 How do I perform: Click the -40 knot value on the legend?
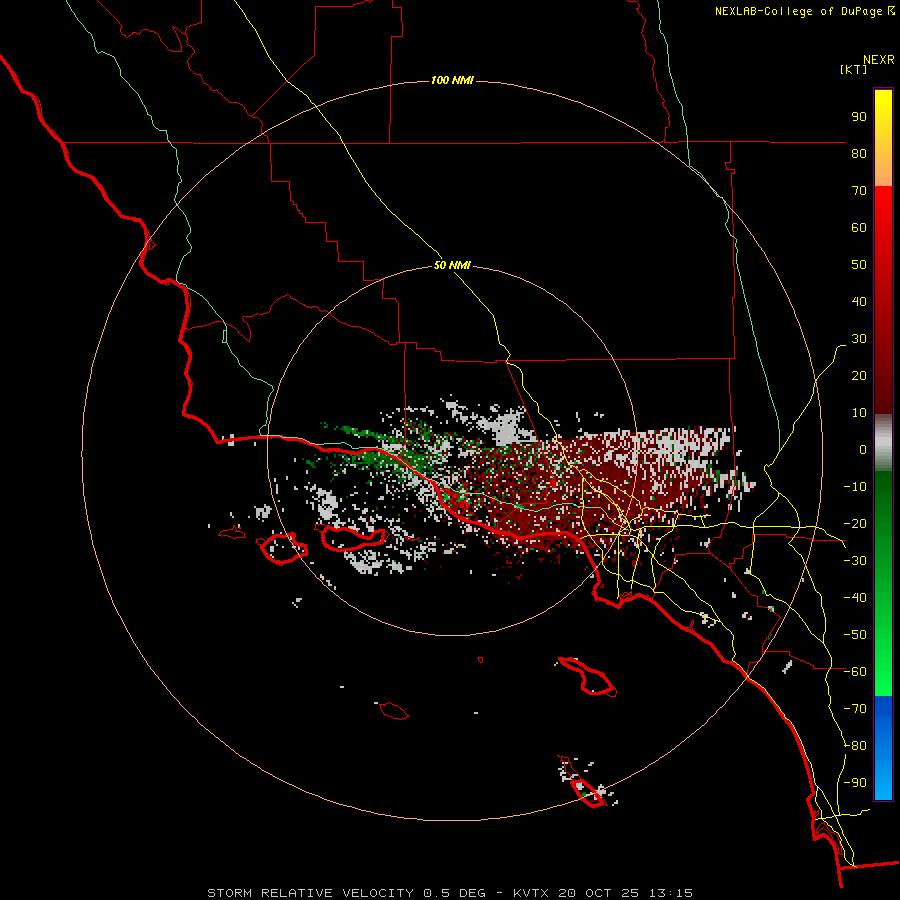pos(855,598)
